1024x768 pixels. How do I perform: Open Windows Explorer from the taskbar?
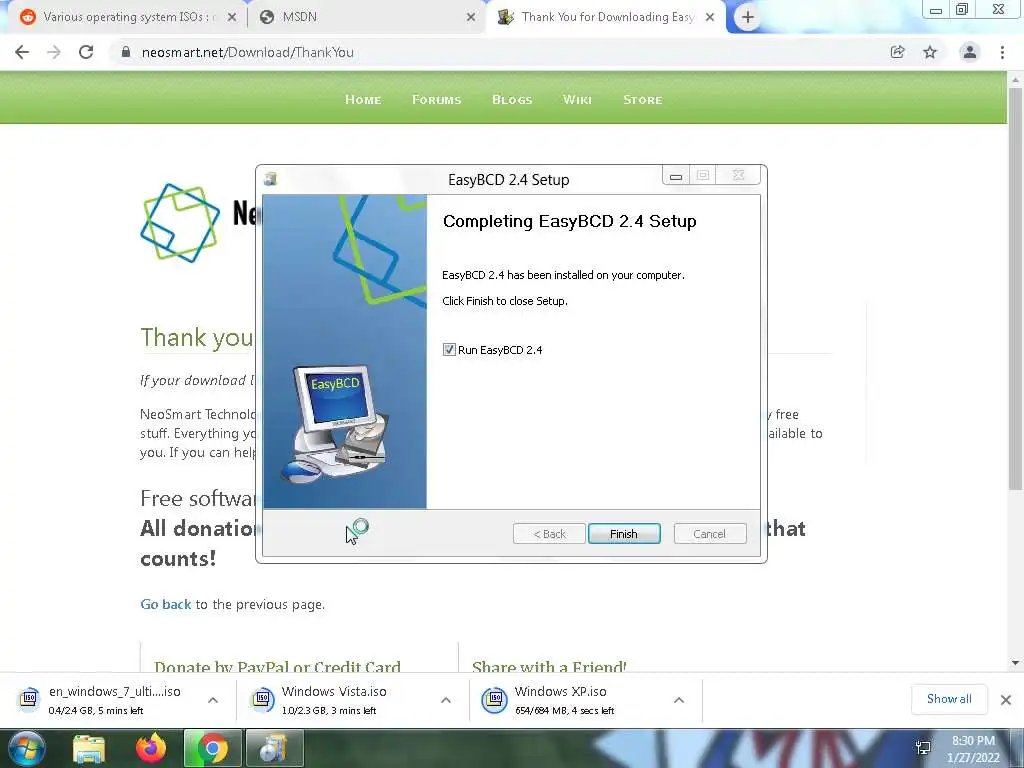pyautogui.click(x=89, y=748)
